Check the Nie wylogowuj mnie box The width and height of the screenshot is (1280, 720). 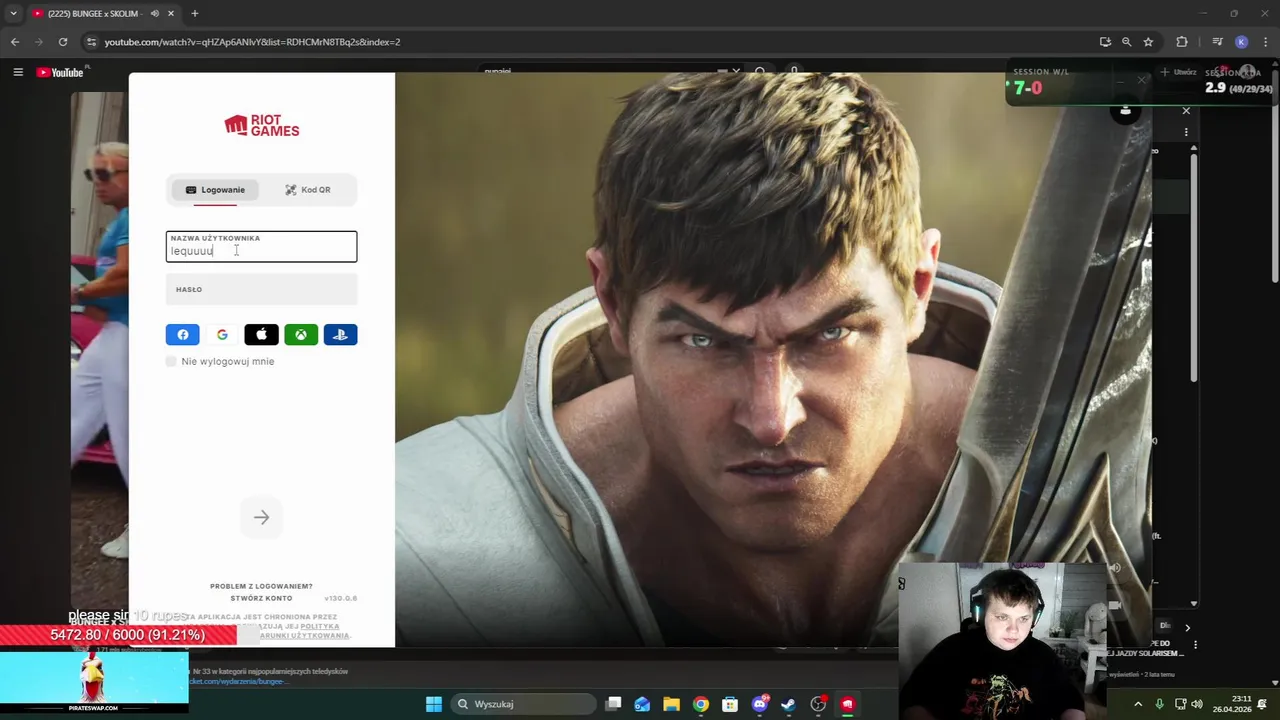tap(171, 361)
